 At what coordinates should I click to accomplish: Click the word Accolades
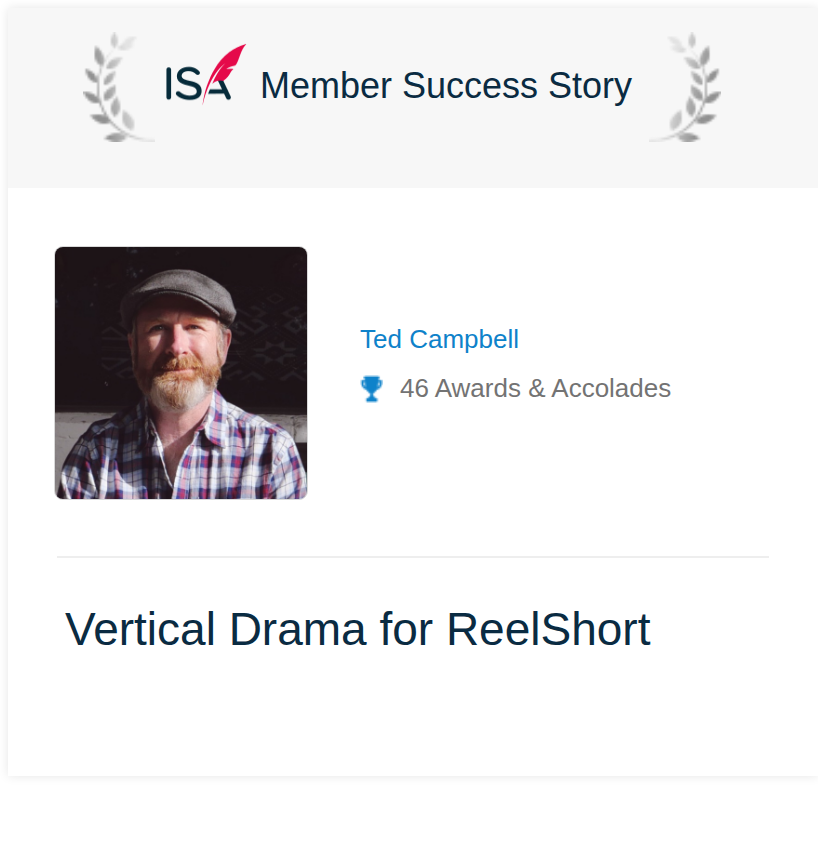[x=611, y=389]
